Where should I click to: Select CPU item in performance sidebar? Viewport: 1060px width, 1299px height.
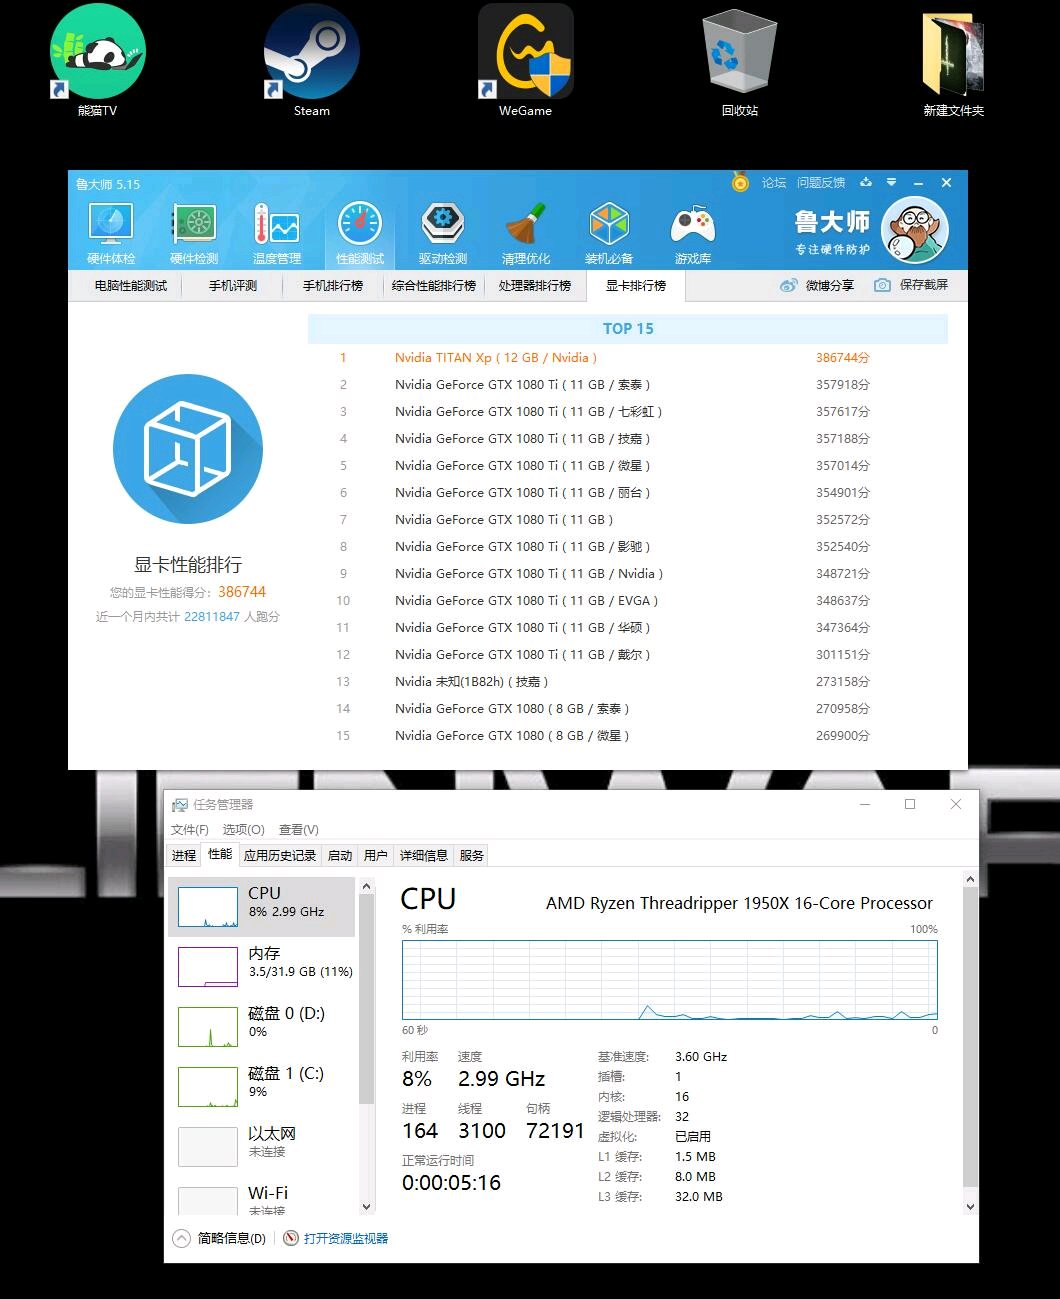pyautogui.click(x=262, y=907)
